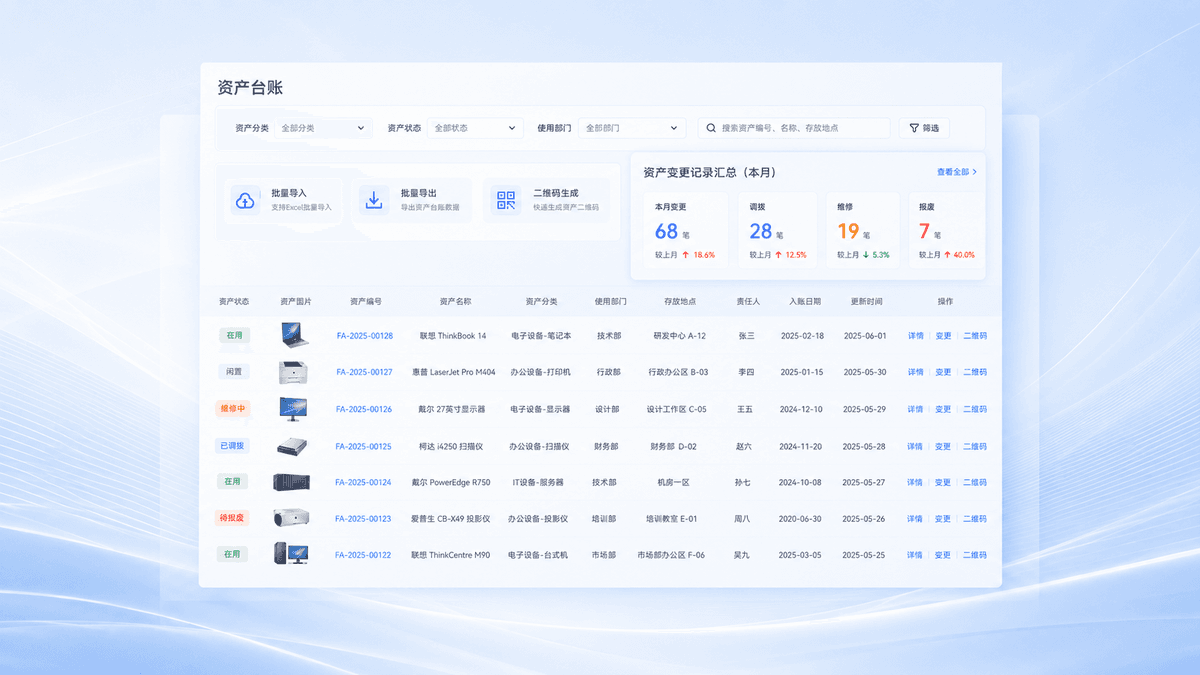Click the 已调拨 status tag

tap(232, 446)
